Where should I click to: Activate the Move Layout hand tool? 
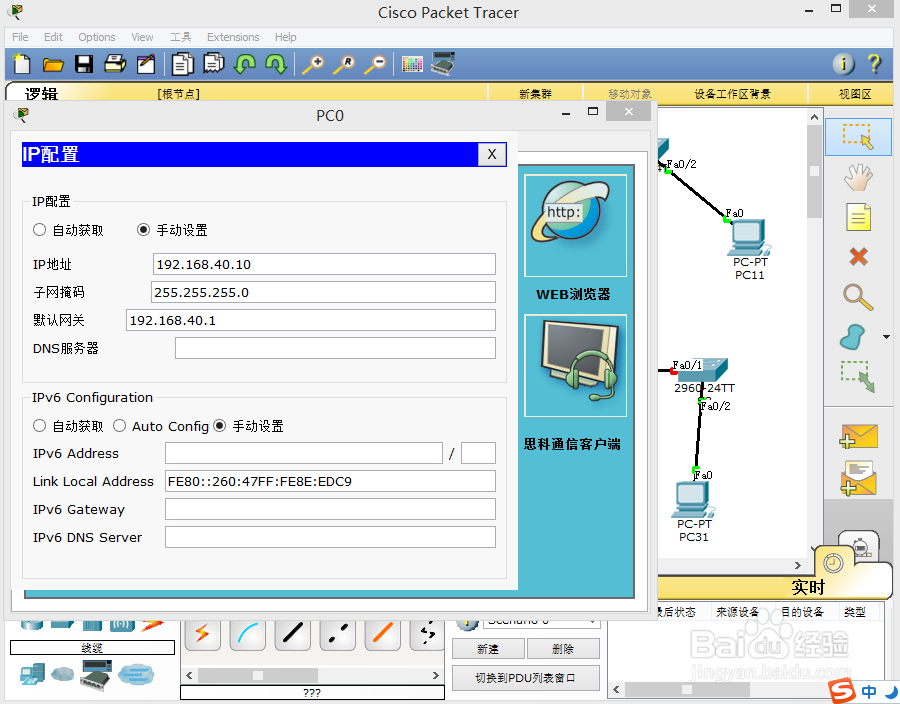858,177
